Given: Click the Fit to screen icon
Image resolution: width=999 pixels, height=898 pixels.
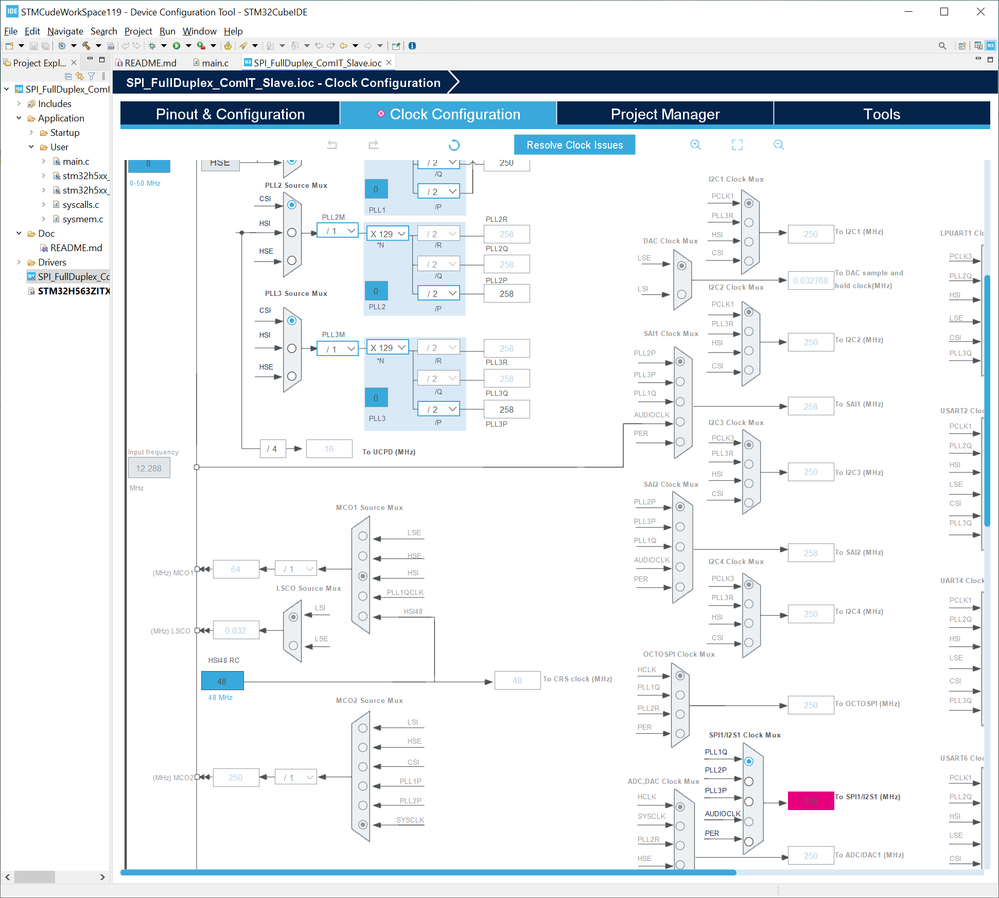Looking at the screenshot, I should 737,145.
